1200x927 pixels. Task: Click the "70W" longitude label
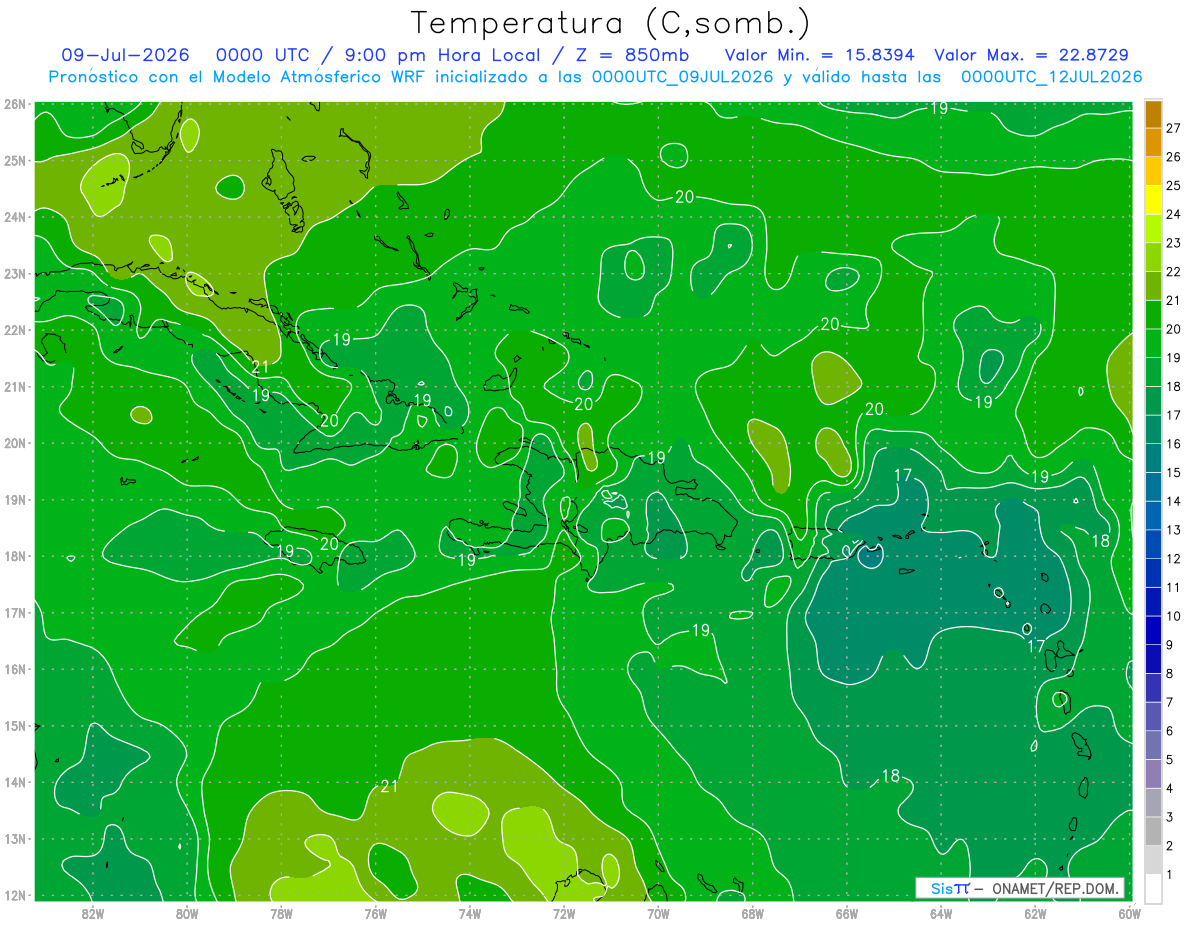click(658, 913)
